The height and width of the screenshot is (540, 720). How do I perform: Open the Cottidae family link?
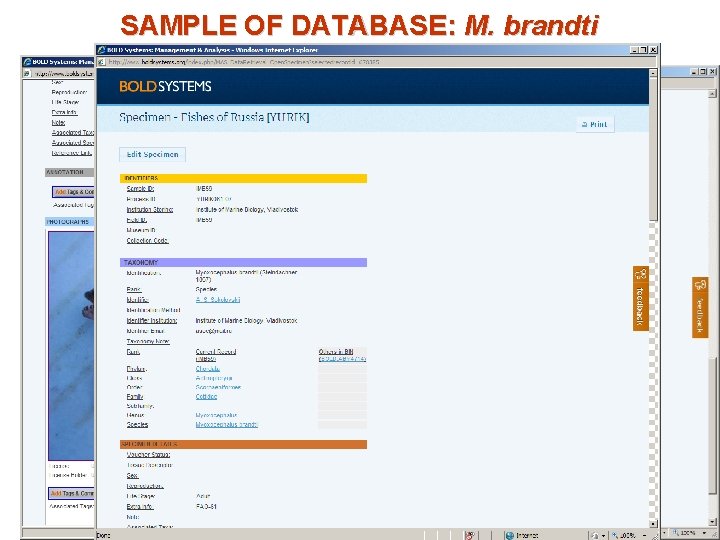pyautogui.click(x=206, y=397)
